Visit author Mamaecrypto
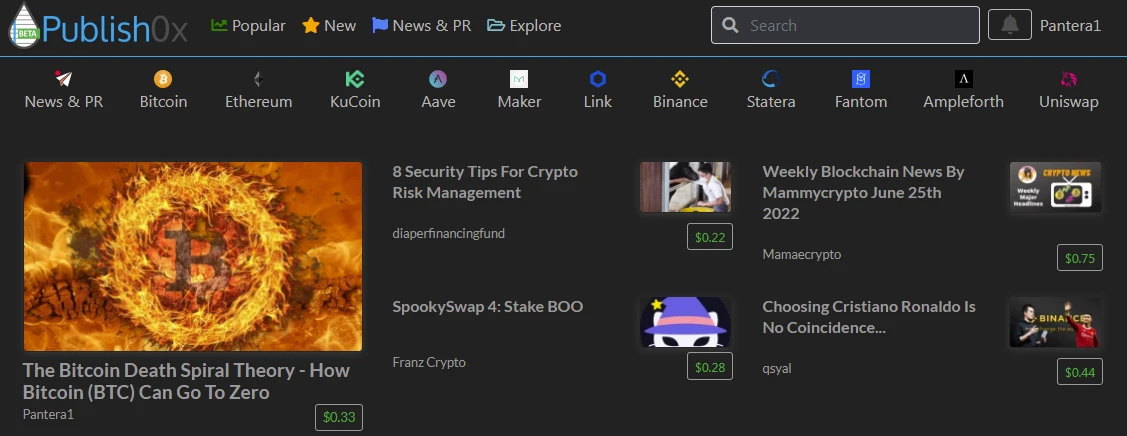 (x=802, y=254)
